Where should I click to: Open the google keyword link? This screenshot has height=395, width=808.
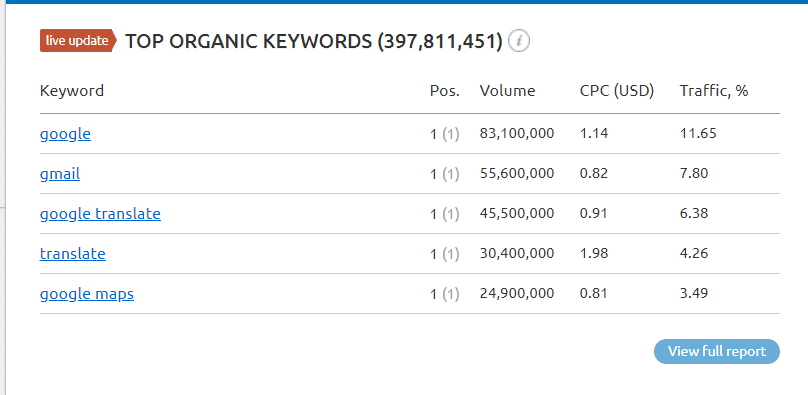(65, 134)
